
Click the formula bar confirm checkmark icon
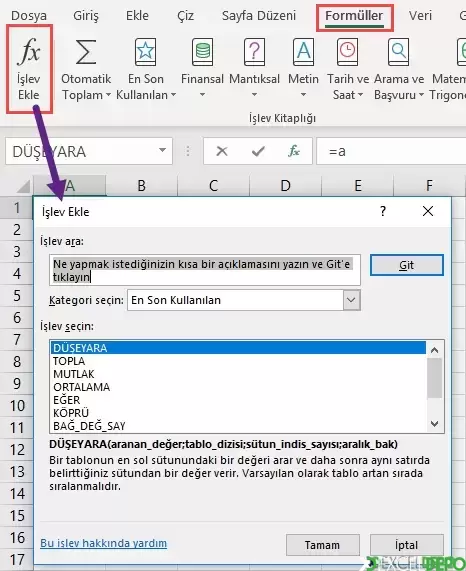pyautogui.click(x=258, y=151)
